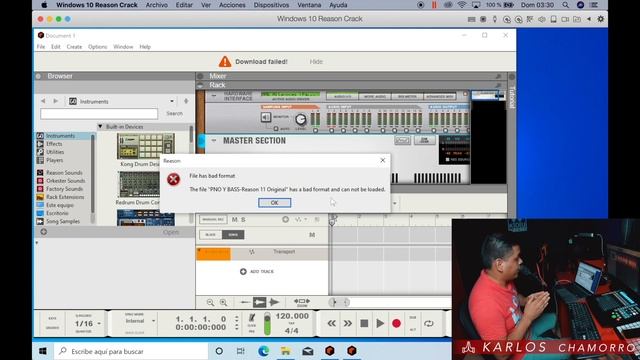Rewind the transport

331,324
